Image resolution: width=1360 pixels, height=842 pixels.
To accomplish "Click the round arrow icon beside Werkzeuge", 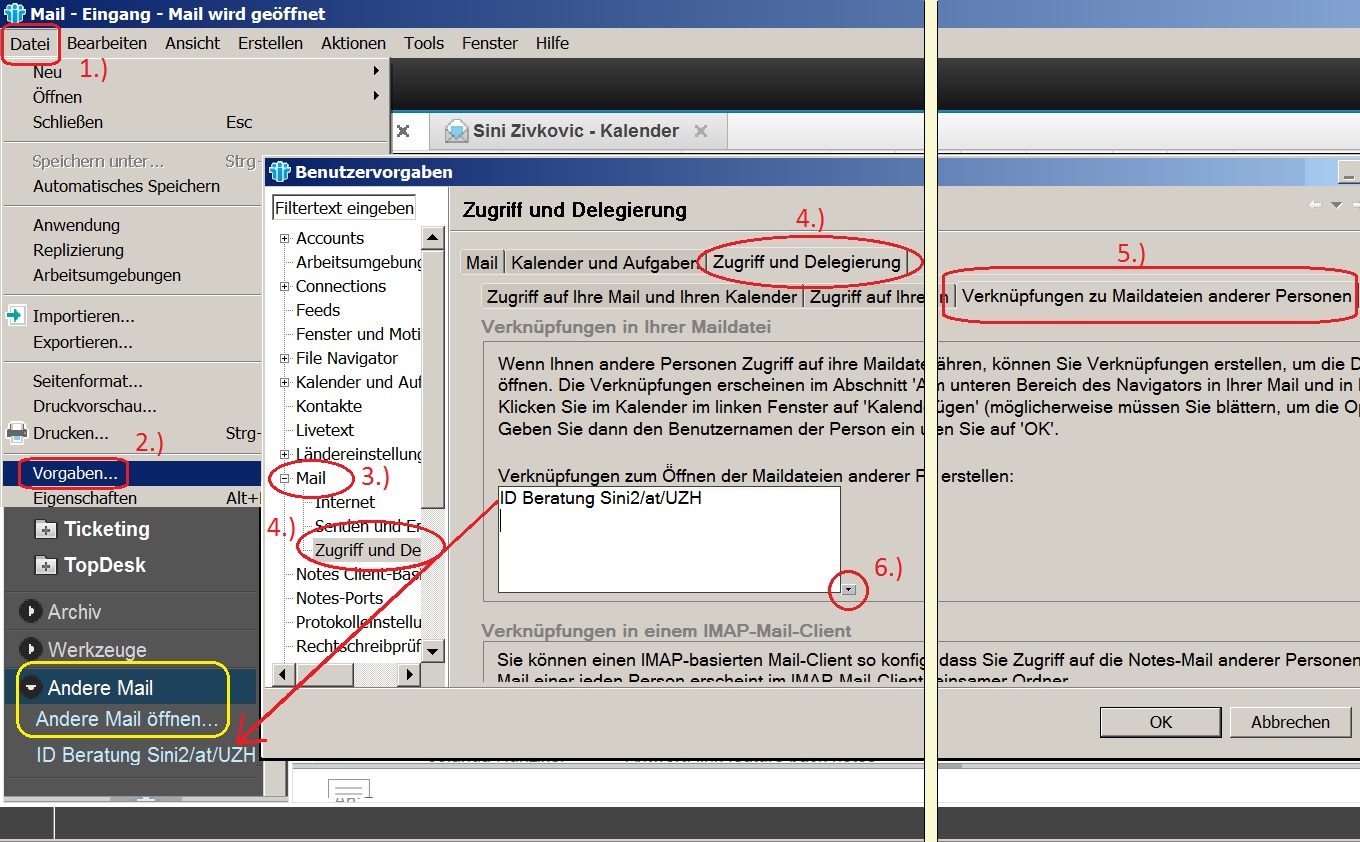I will (x=31, y=649).
